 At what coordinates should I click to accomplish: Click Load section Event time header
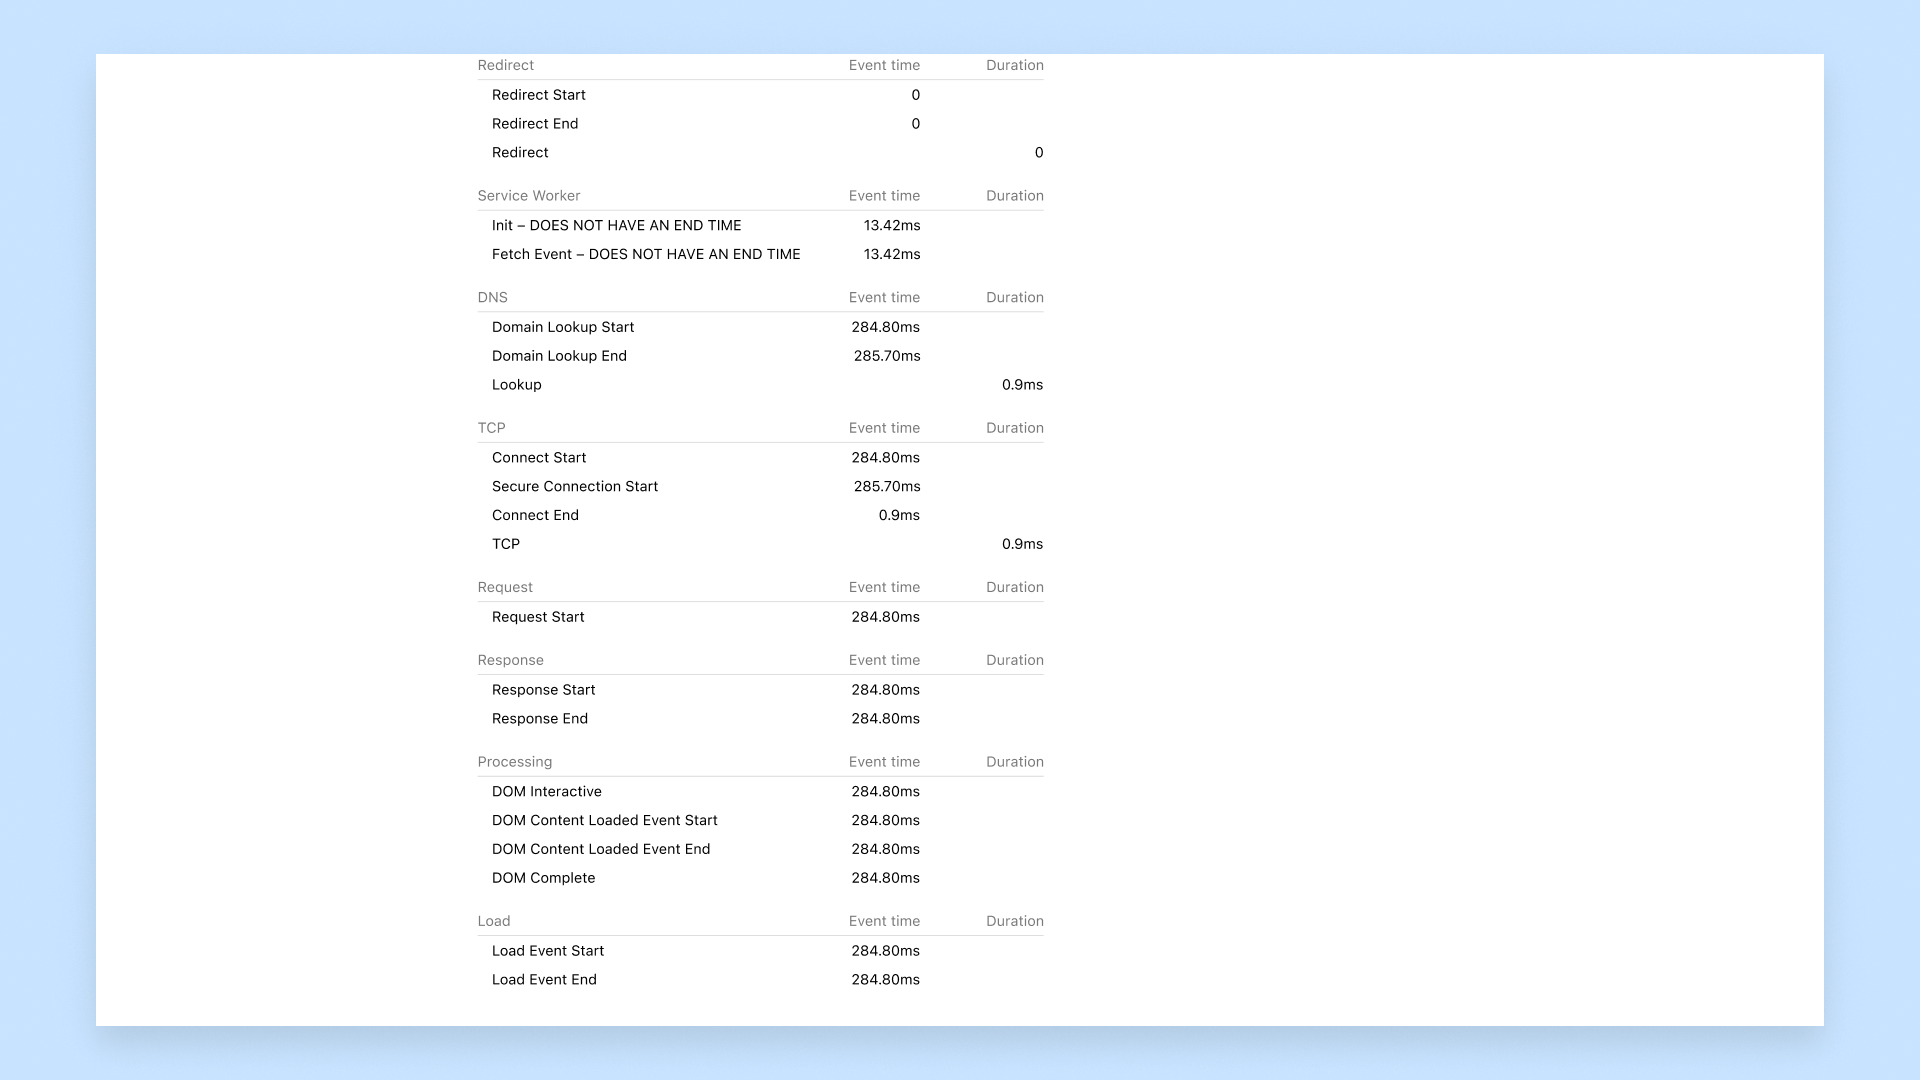[883, 921]
